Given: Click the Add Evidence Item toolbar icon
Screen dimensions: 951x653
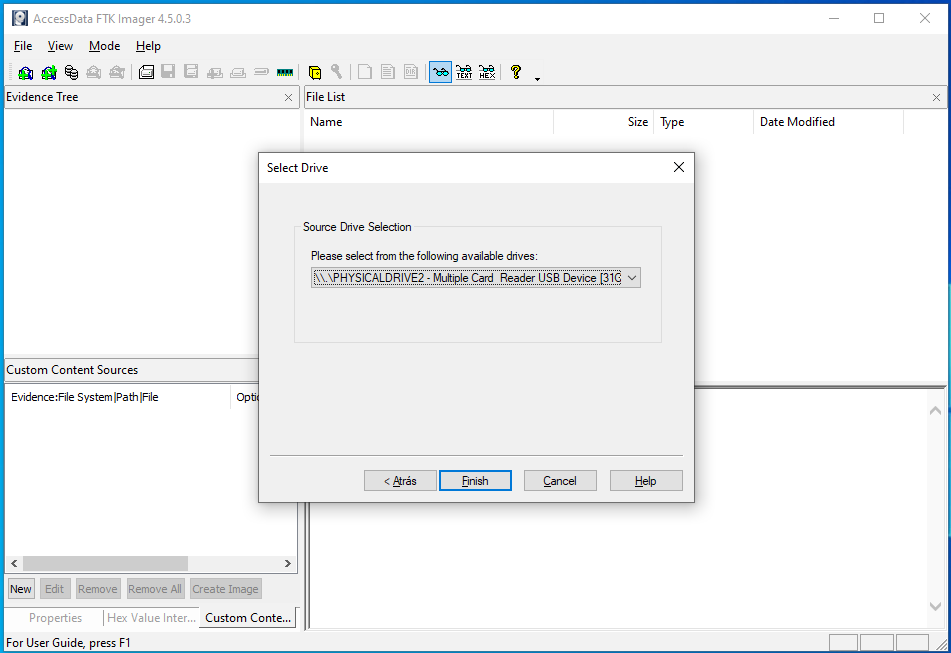Looking at the screenshot, I should tap(25, 72).
